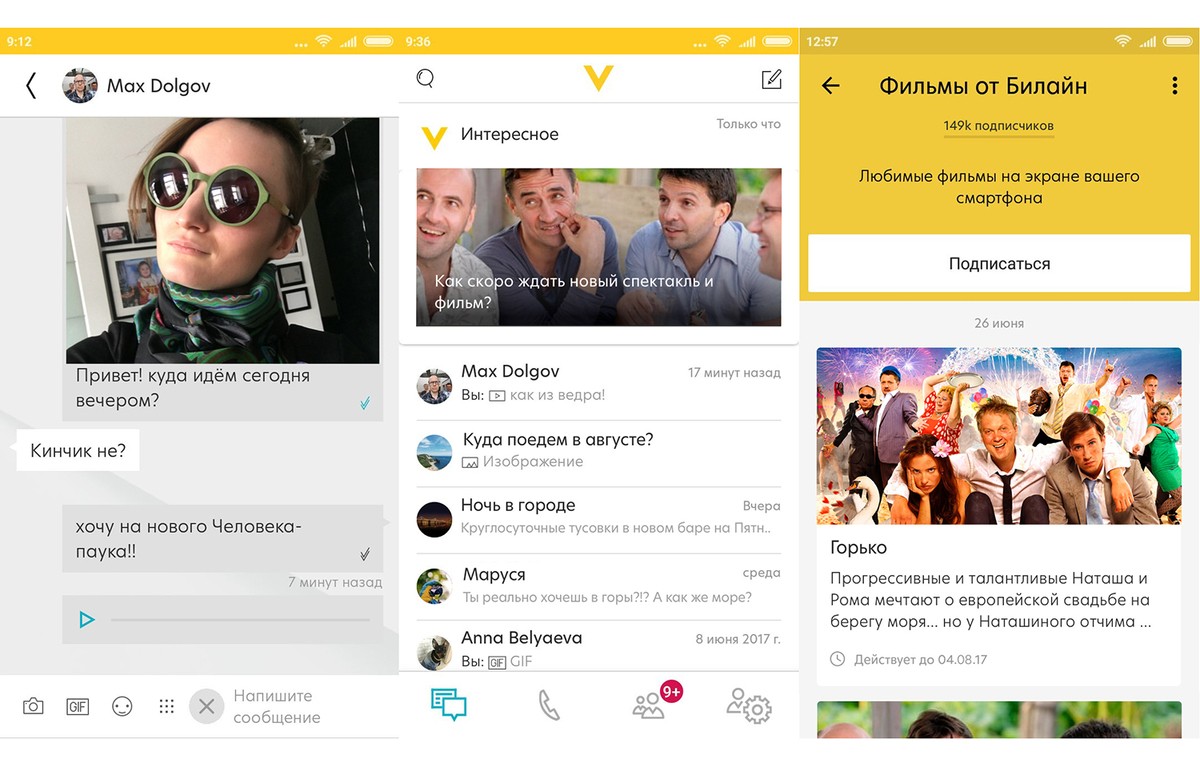Go back from Фильмы от Билайн channel

point(830,86)
